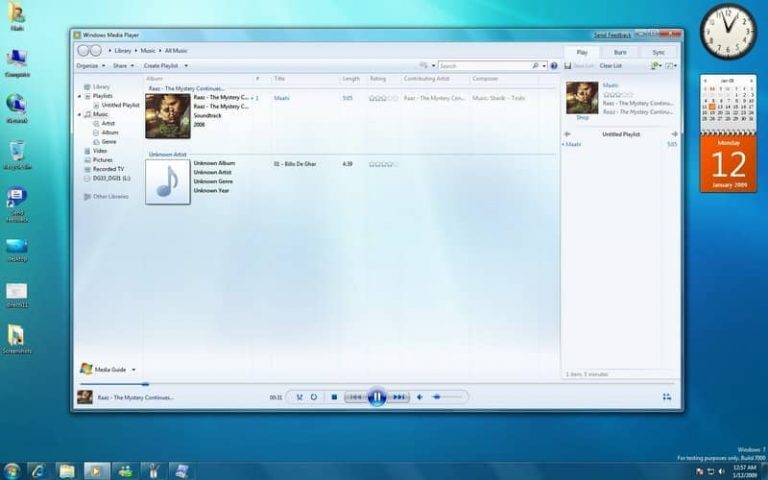Click the magnifier icon in the search box
The height and width of the screenshot is (480, 768).
coord(535,66)
